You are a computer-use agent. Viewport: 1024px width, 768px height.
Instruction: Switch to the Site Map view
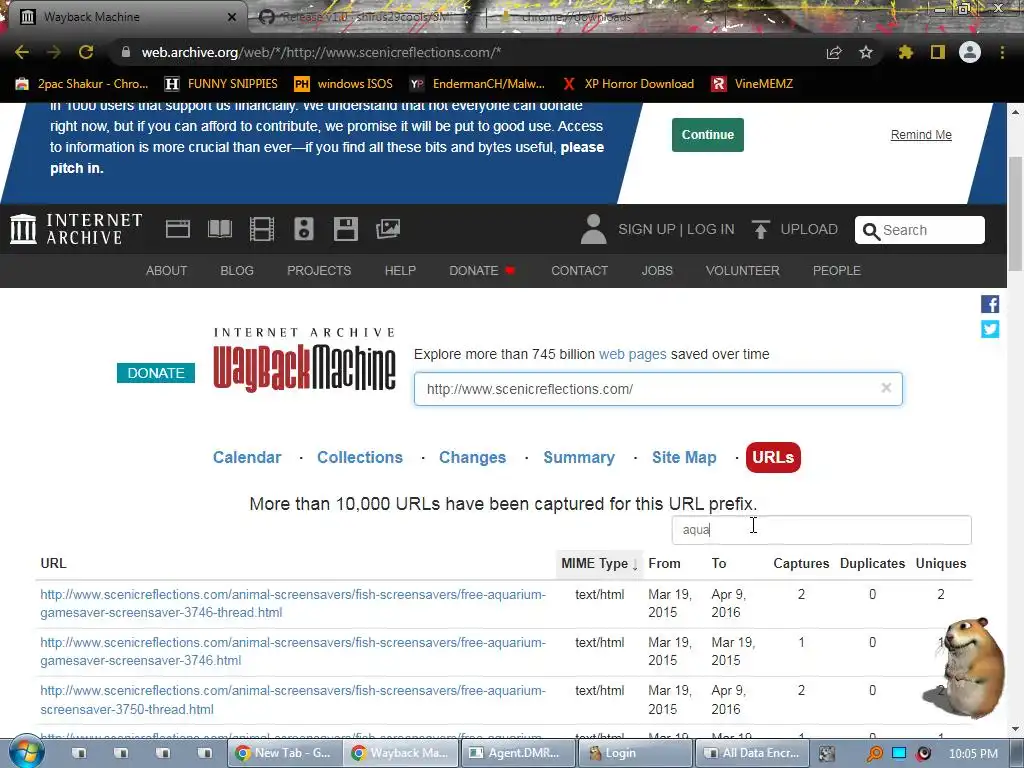point(684,457)
